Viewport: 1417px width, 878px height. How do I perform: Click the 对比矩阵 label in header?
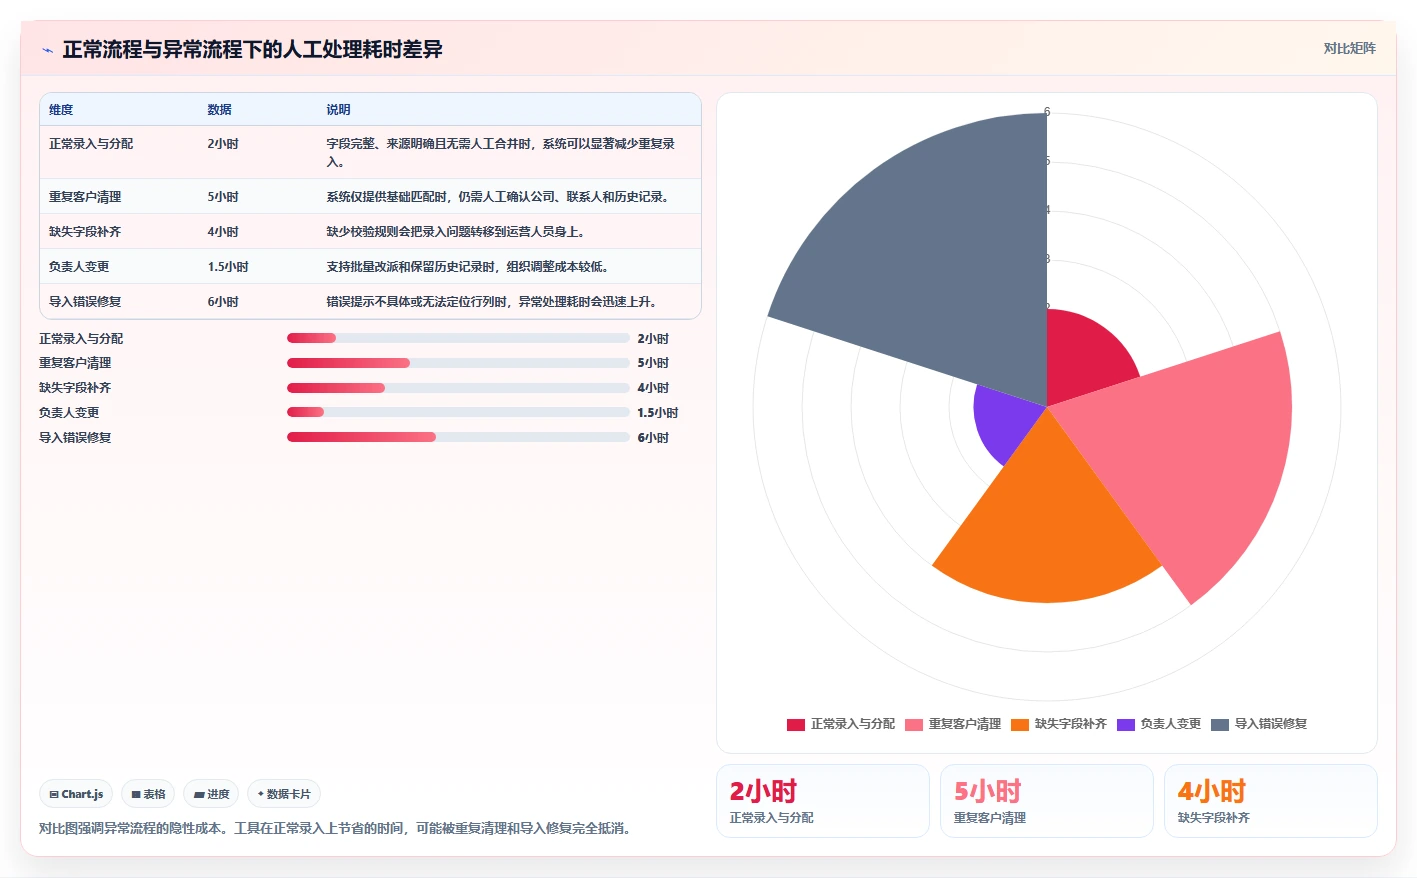click(x=1349, y=48)
